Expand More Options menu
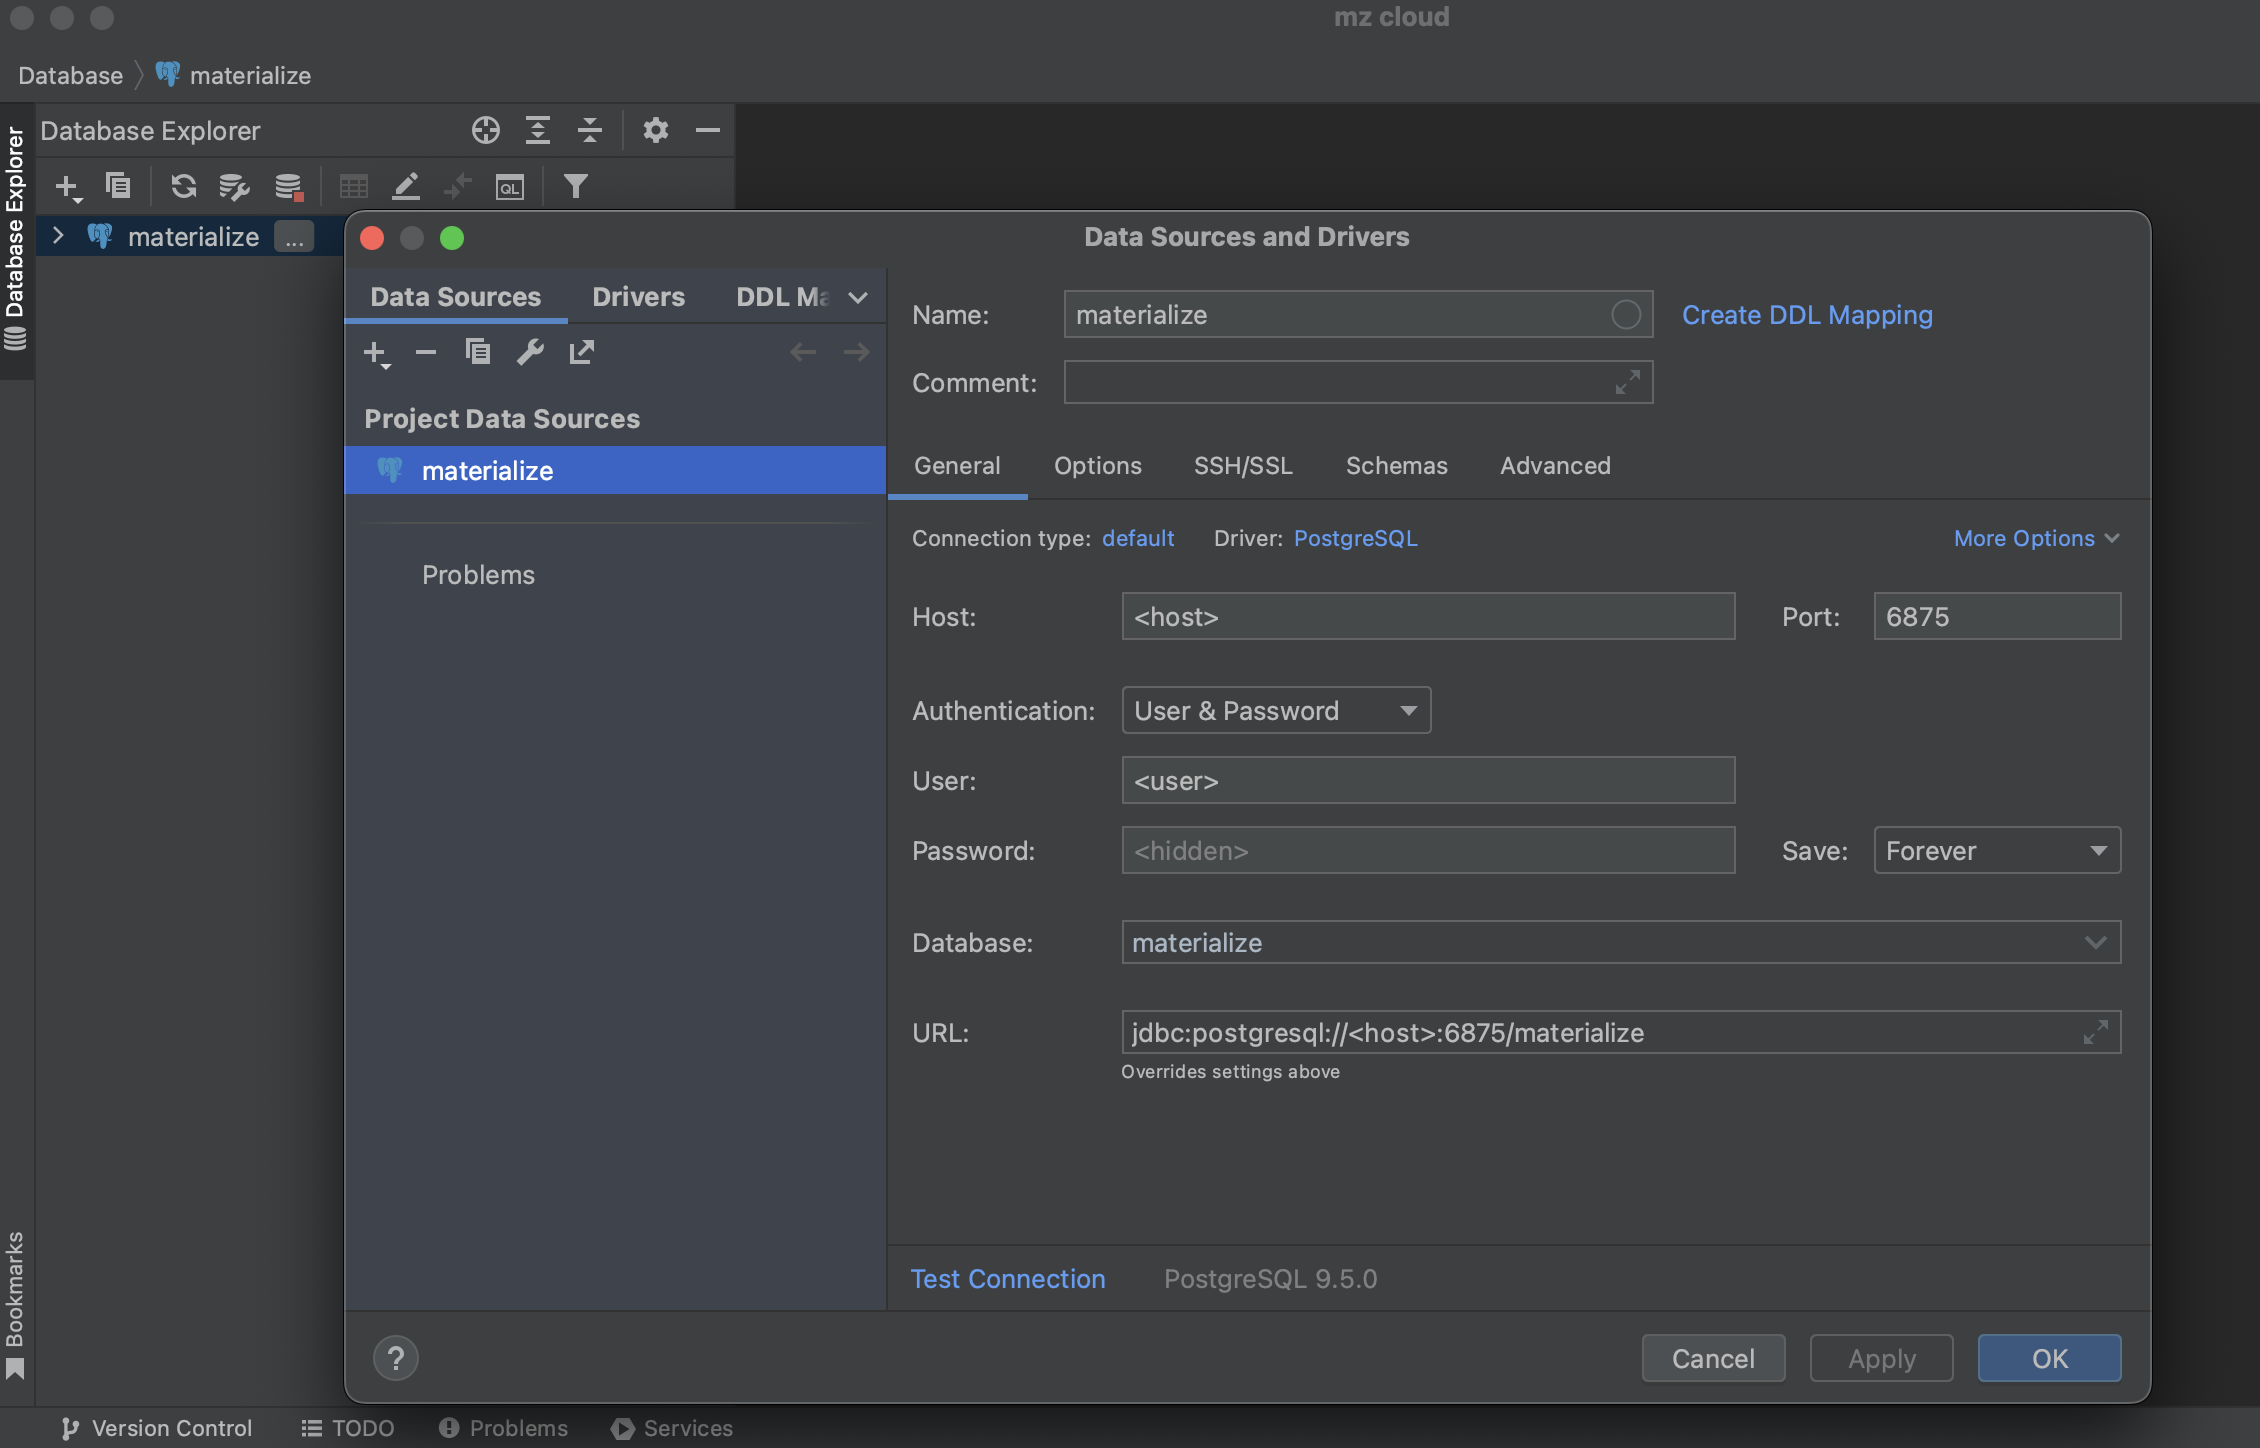2260x1448 pixels. 2036,538
